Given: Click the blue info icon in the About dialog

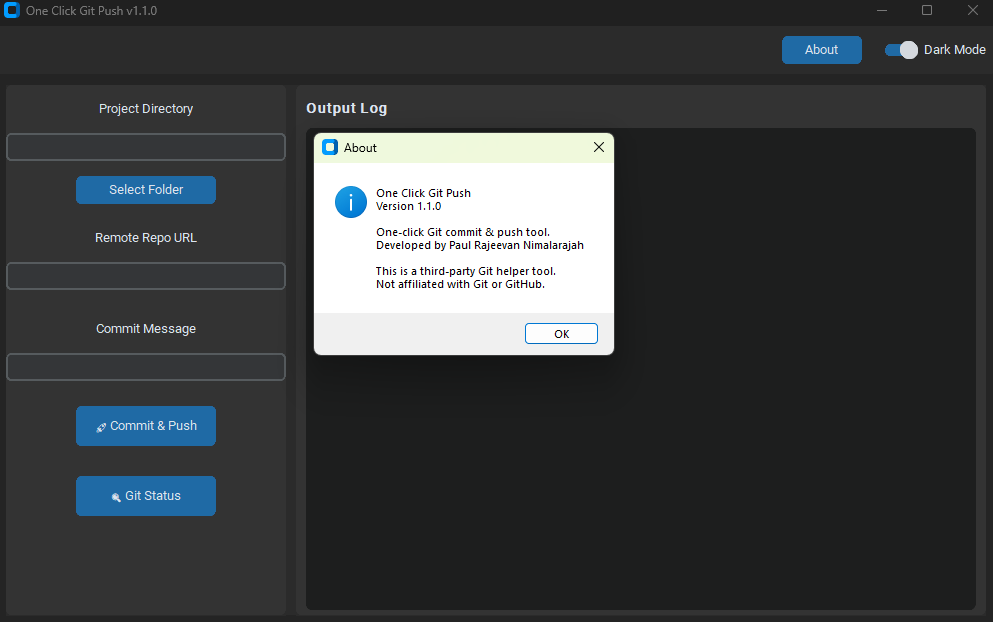Looking at the screenshot, I should tap(351, 202).
